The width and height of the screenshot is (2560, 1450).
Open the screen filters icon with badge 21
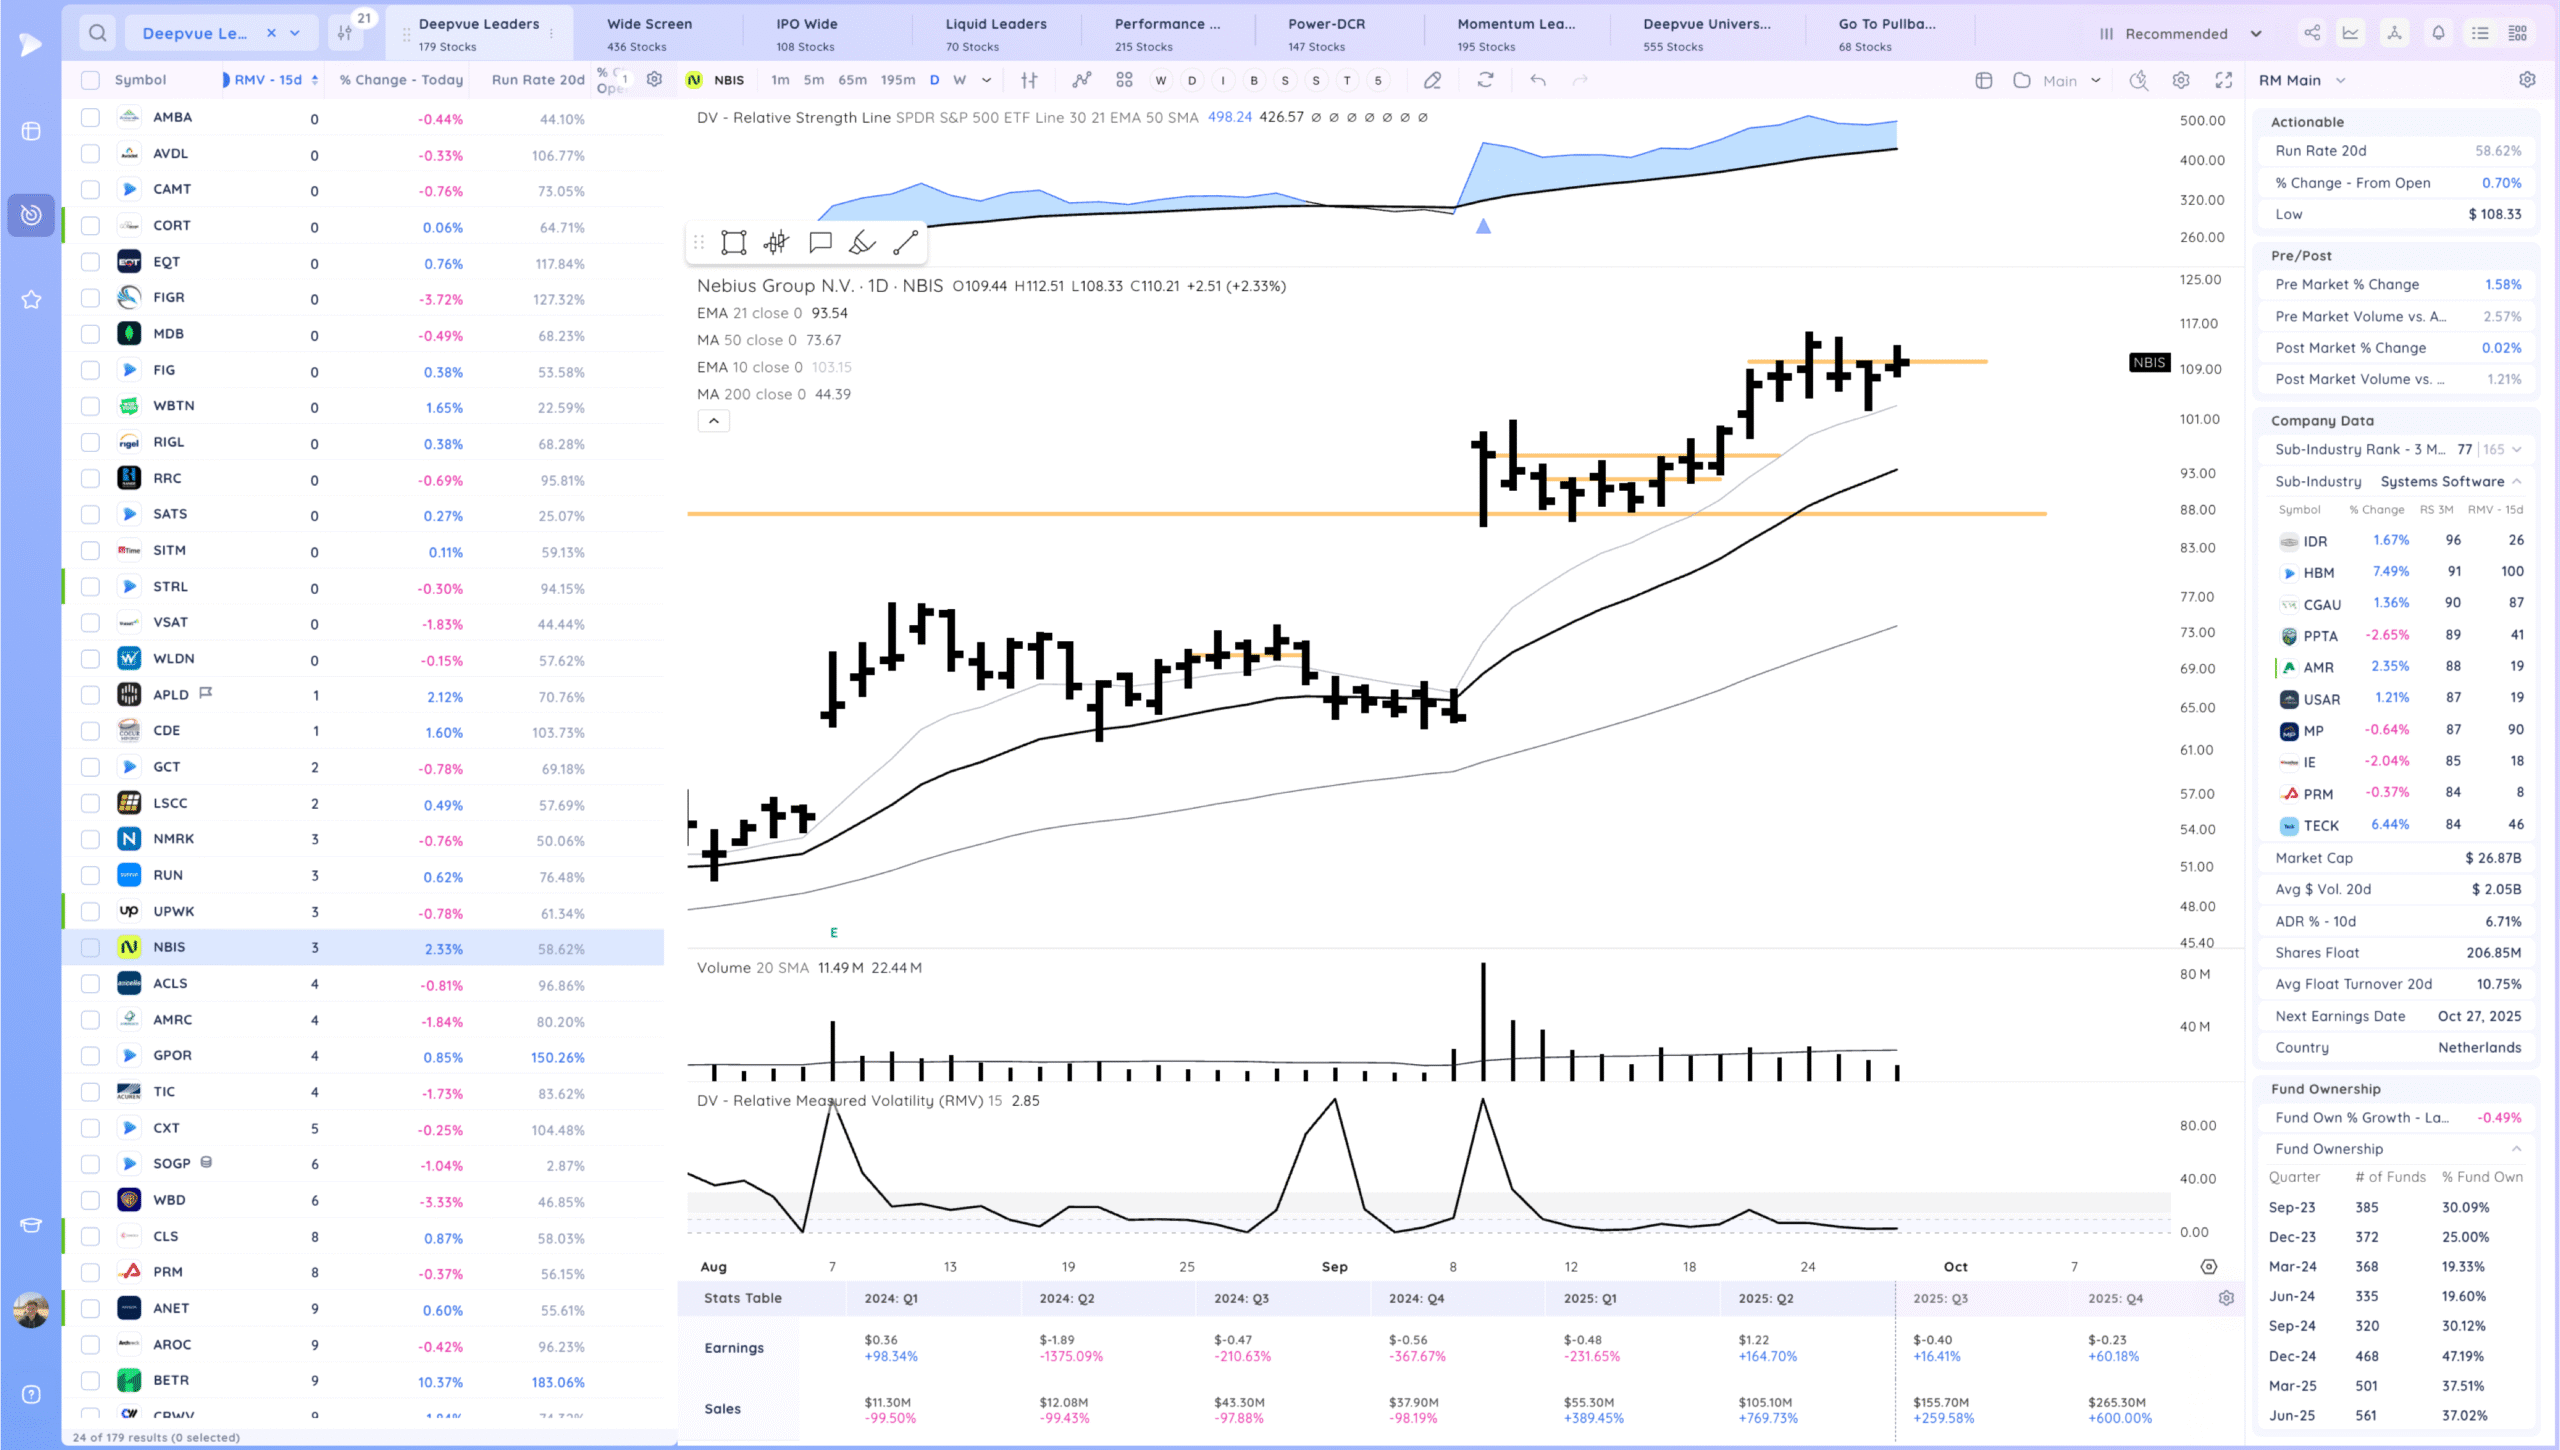(345, 33)
